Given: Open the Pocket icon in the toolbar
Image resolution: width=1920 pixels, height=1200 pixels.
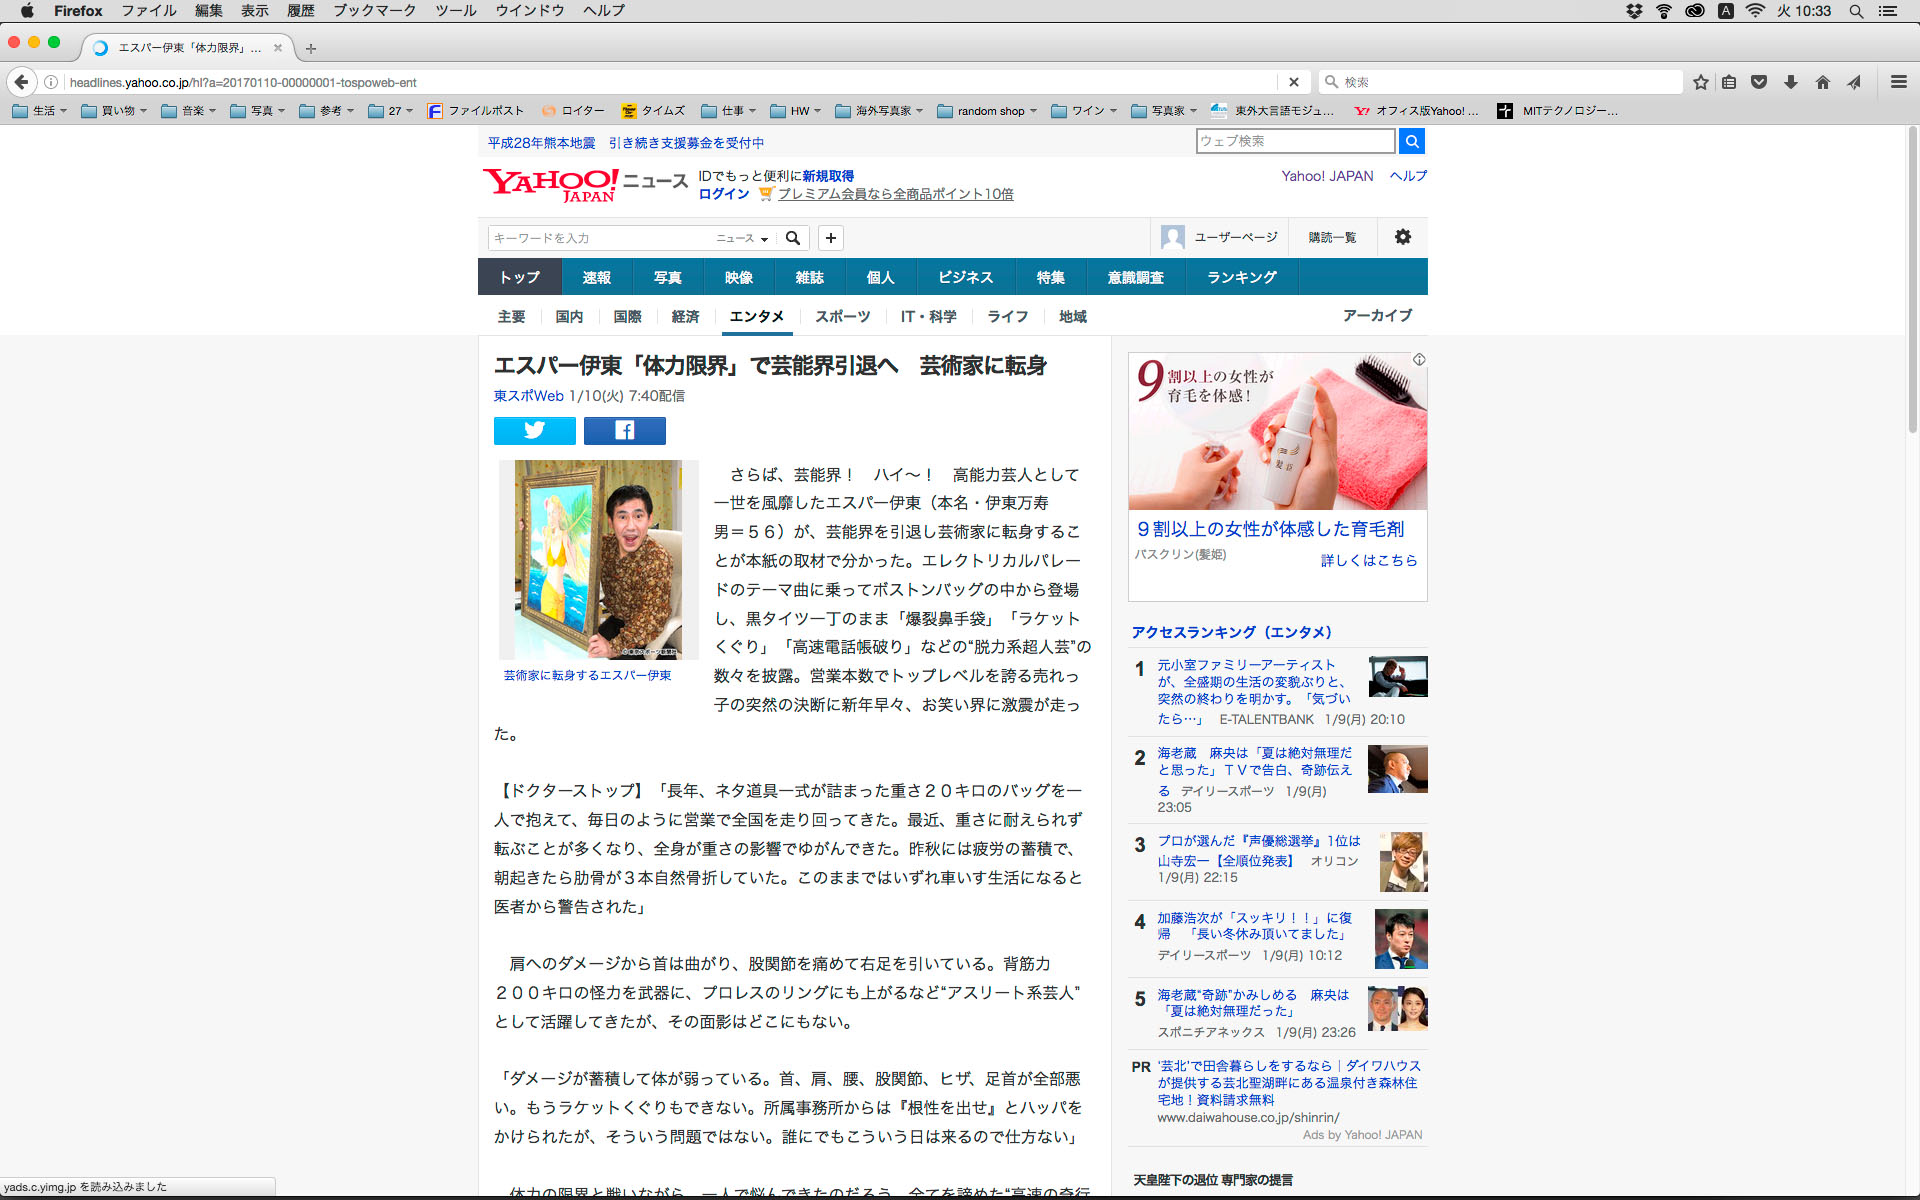Looking at the screenshot, I should pyautogui.click(x=1759, y=82).
